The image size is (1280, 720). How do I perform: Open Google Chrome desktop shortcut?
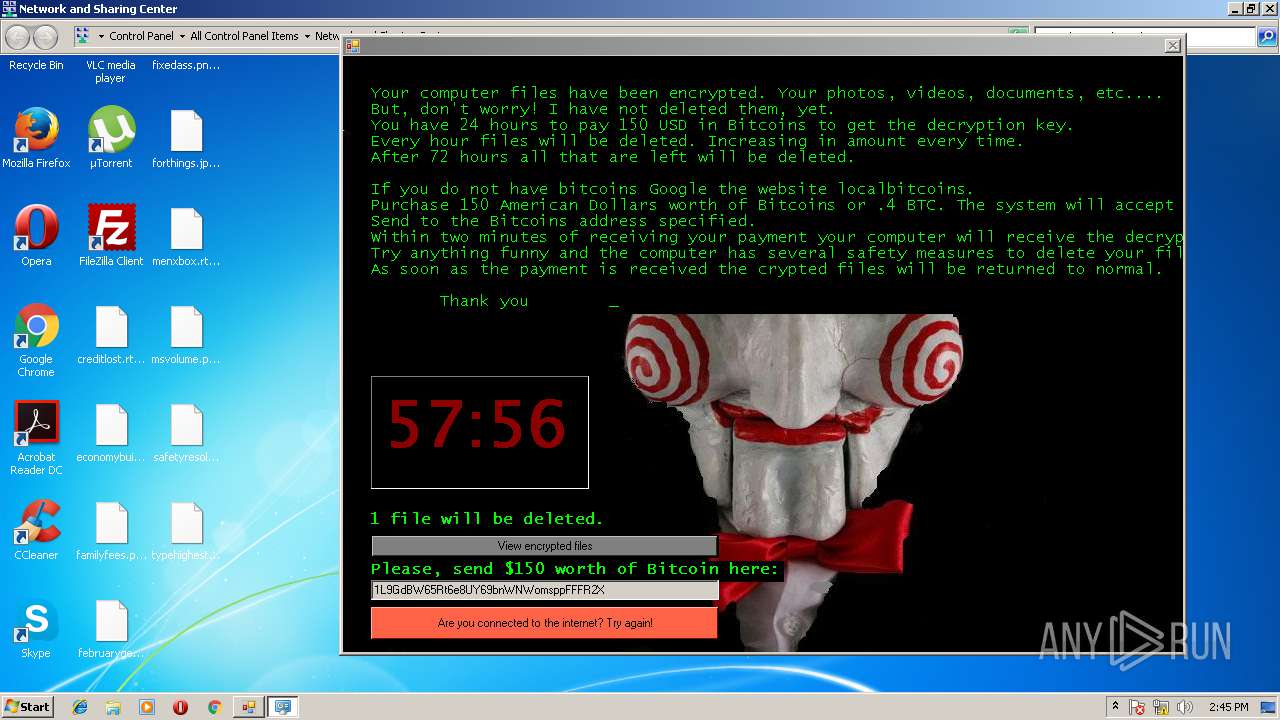[x=36, y=327]
